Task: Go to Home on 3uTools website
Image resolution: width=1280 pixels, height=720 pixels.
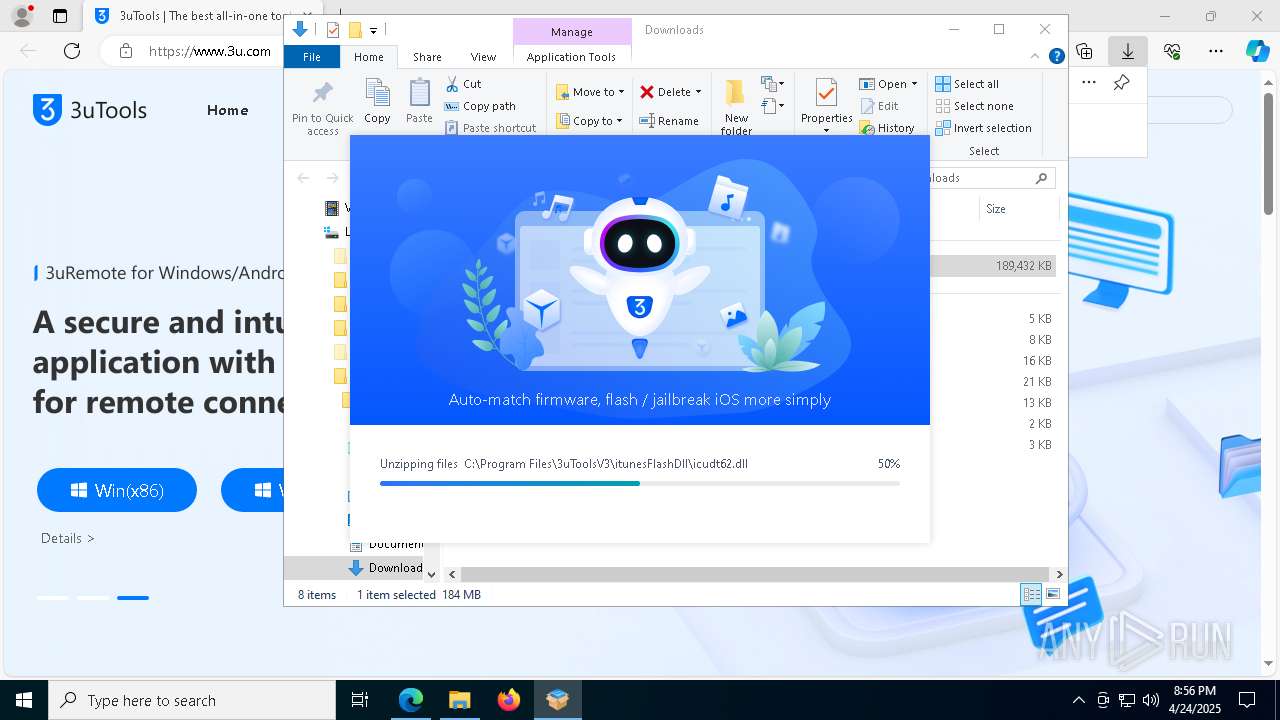Action: (x=227, y=110)
